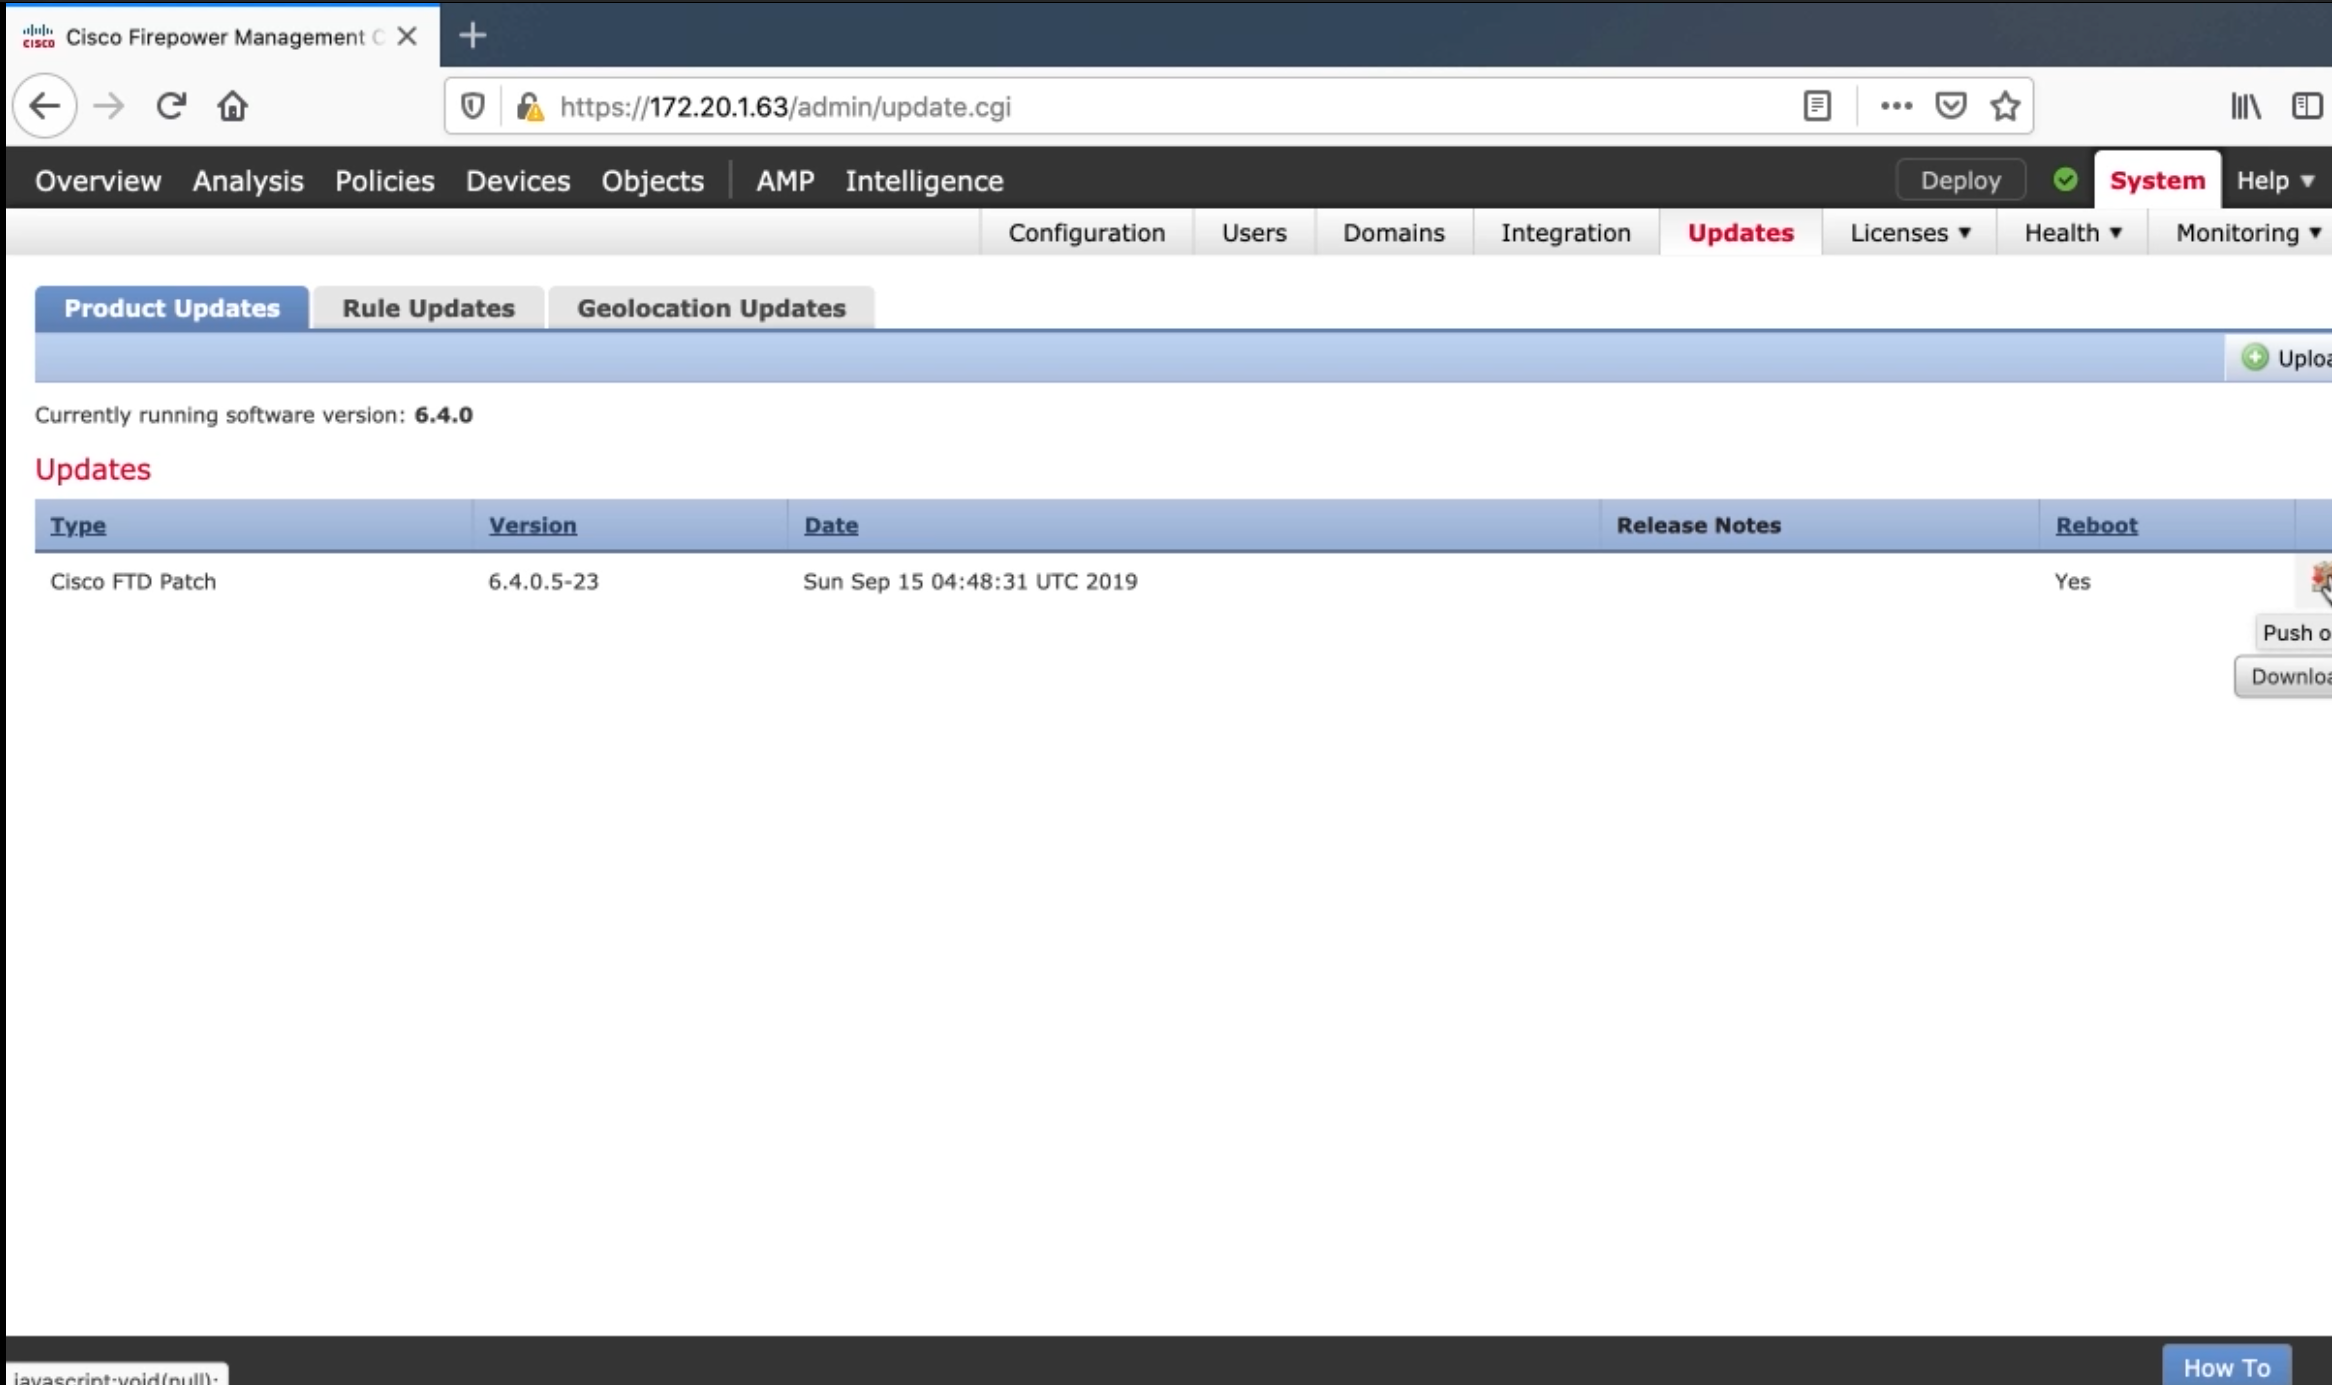
Task: Click the insecure connection lock warning icon
Action: pos(530,107)
